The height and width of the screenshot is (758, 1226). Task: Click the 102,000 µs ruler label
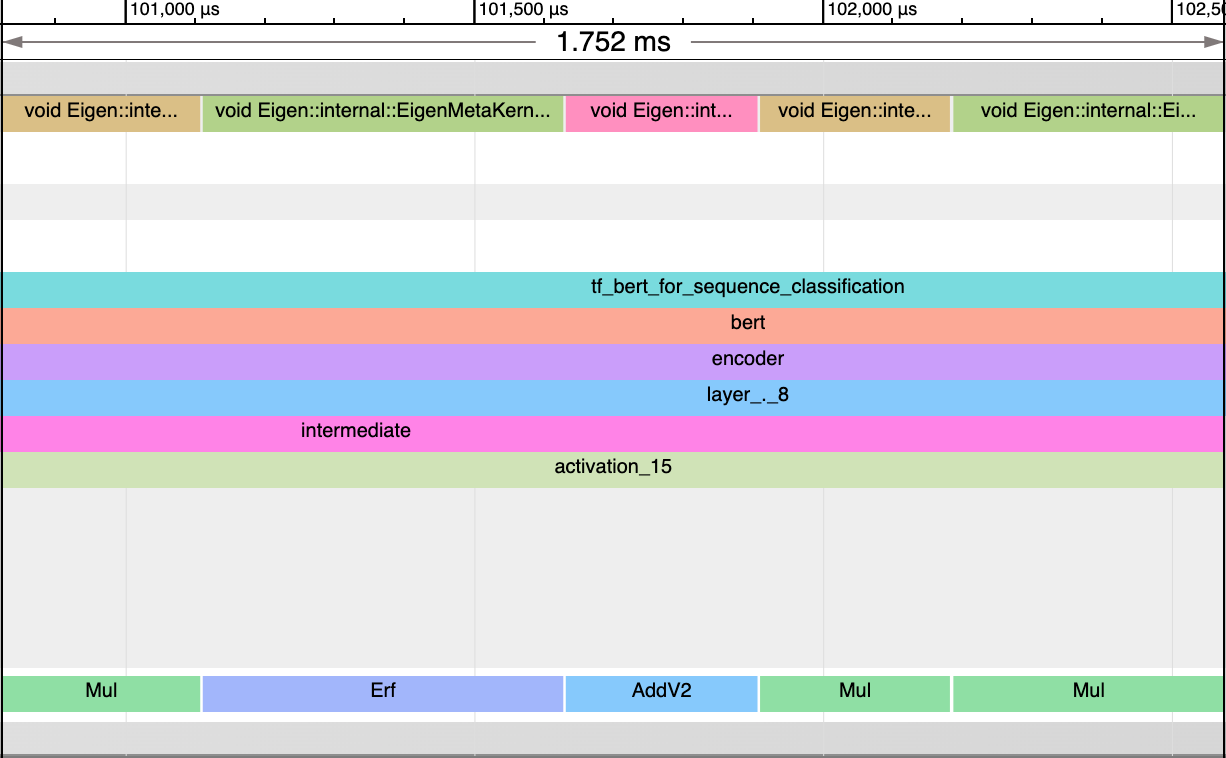[873, 10]
